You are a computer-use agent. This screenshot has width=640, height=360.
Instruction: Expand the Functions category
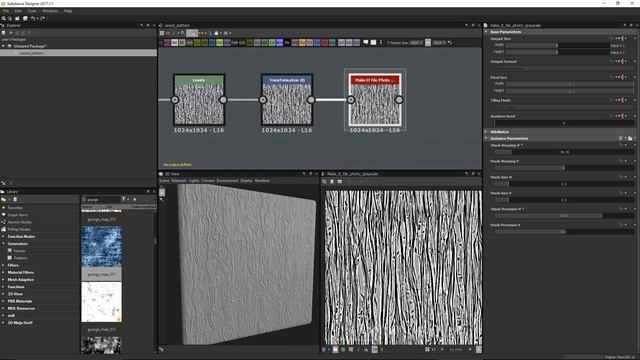4,287
